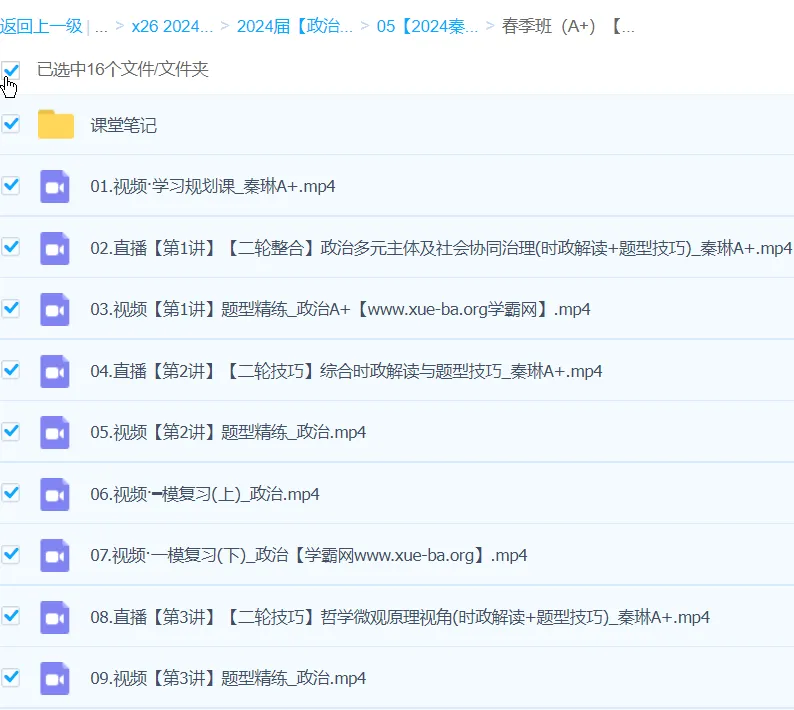Click video icon next to 06.视频·一模复习(上)
794x710 pixels.
coord(55,494)
